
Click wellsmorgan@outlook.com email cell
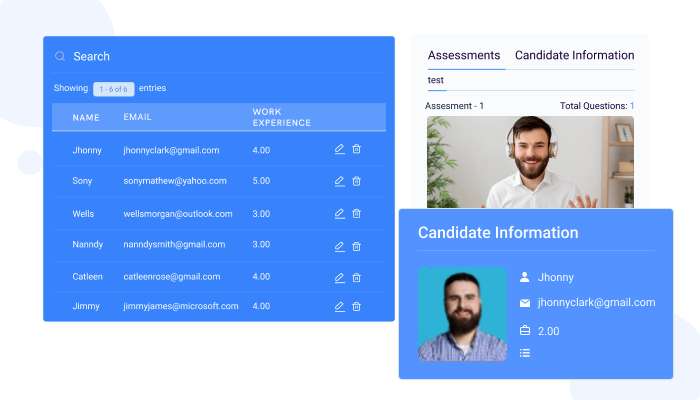[x=178, y=214]
